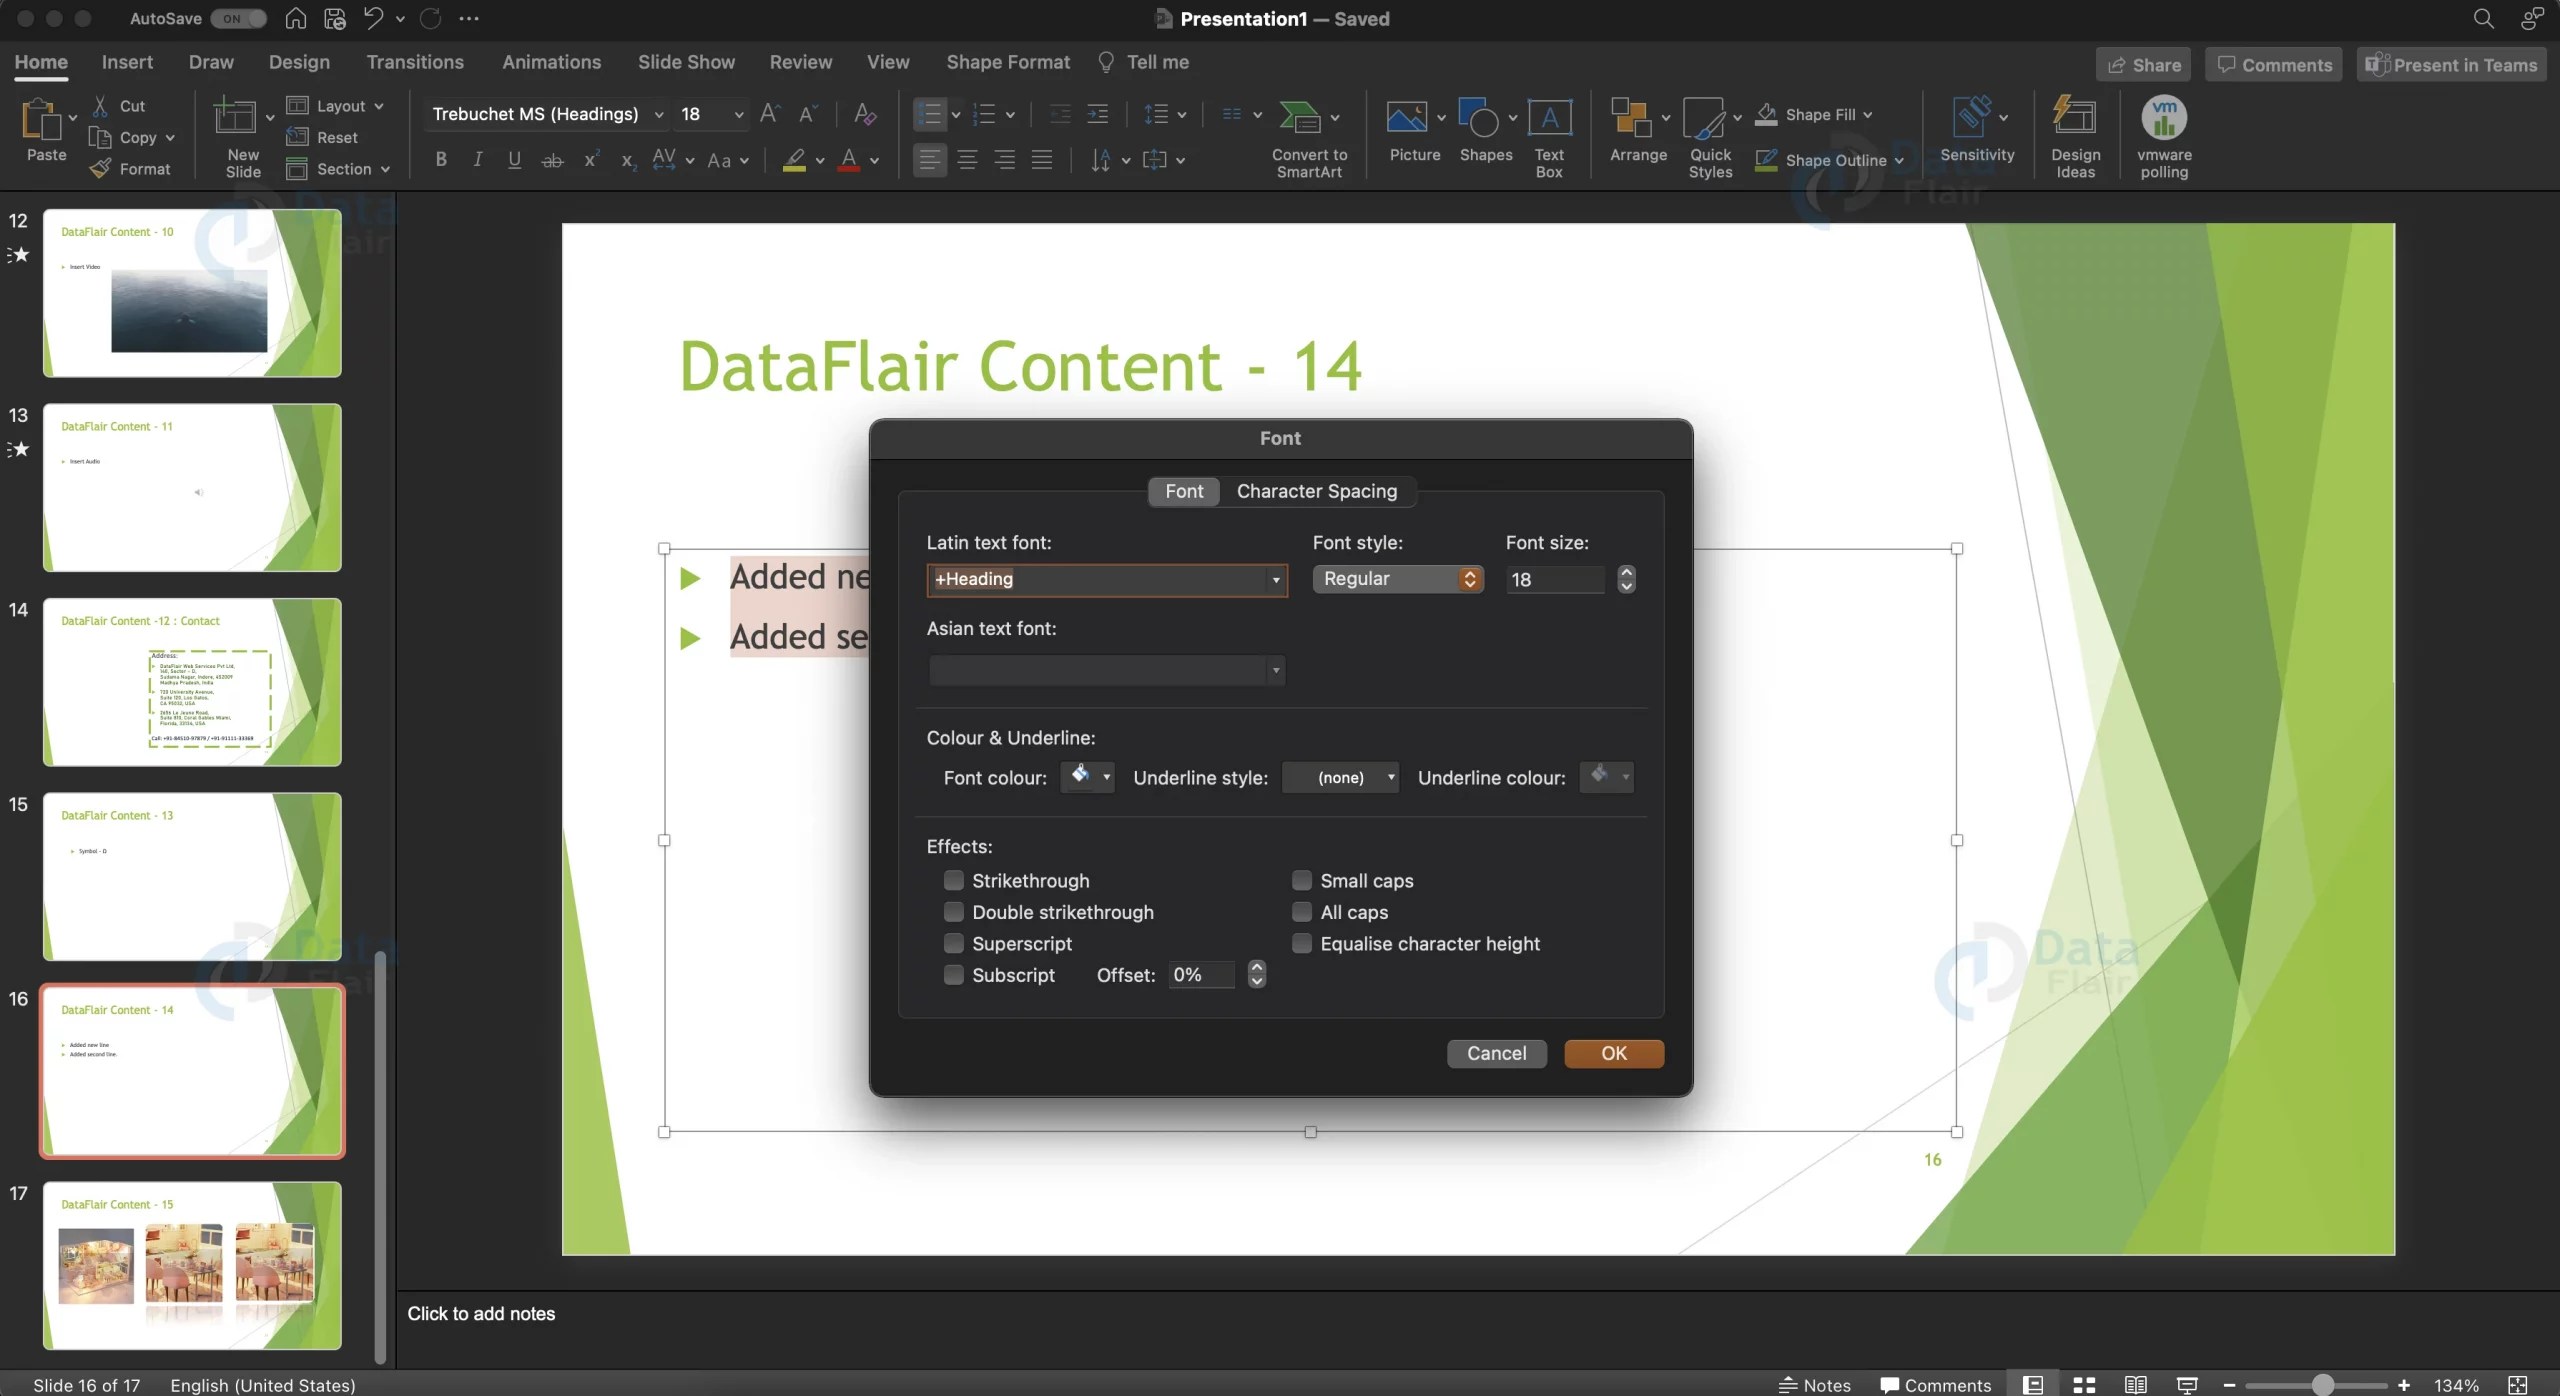The height and width of the screenshot is (1396, 2560).
Task: Select slide 17 thumbnail DataFlair Content - 15
Action: point(192,1268)
